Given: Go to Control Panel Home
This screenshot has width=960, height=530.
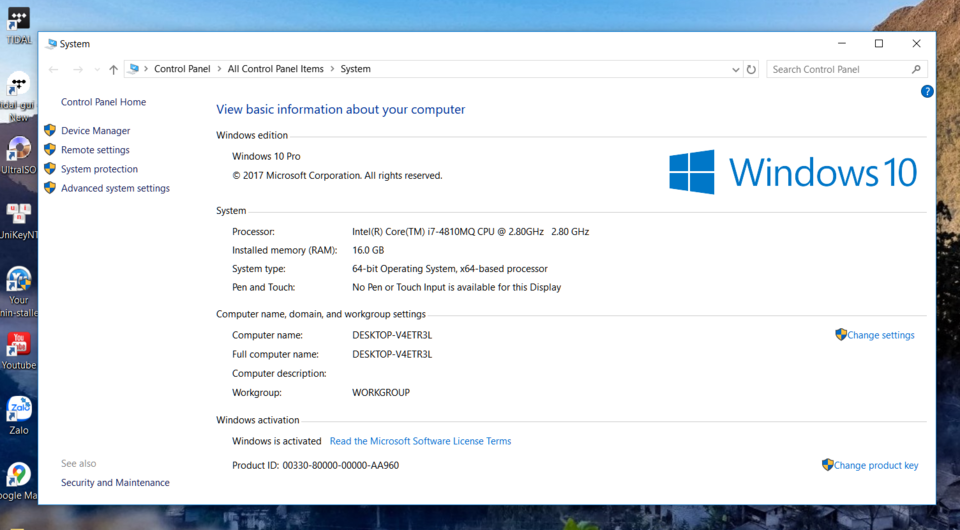Looking at the screenshot, I should (103, 102).
